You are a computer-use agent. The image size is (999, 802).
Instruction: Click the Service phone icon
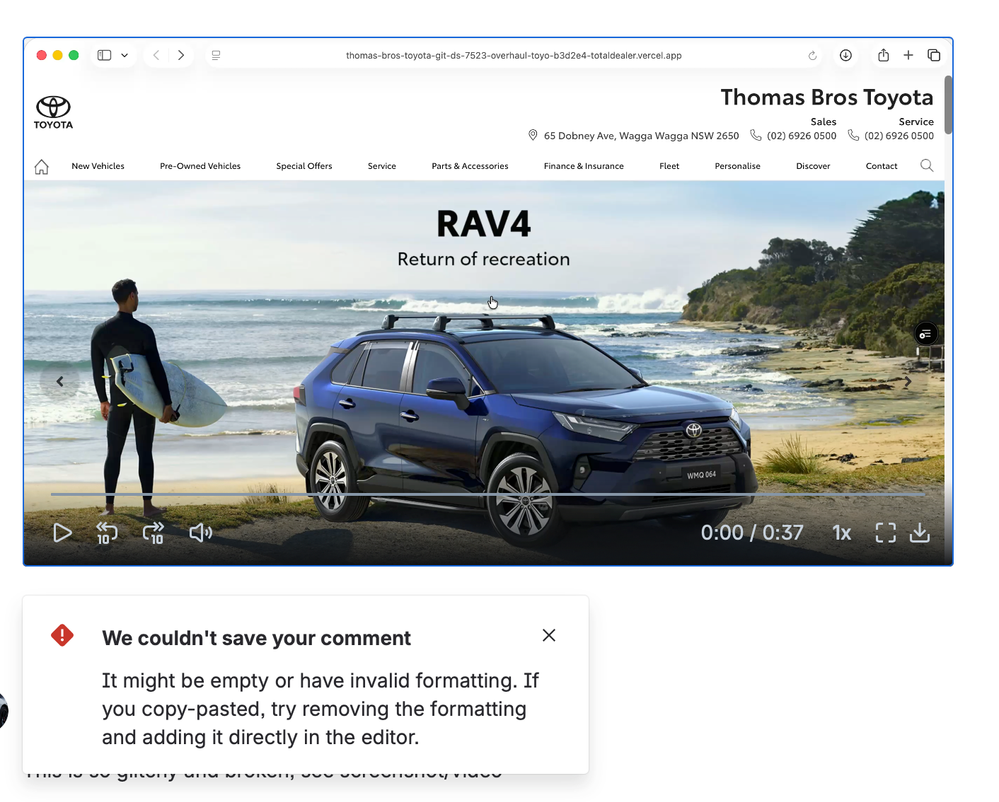point(853,135)
